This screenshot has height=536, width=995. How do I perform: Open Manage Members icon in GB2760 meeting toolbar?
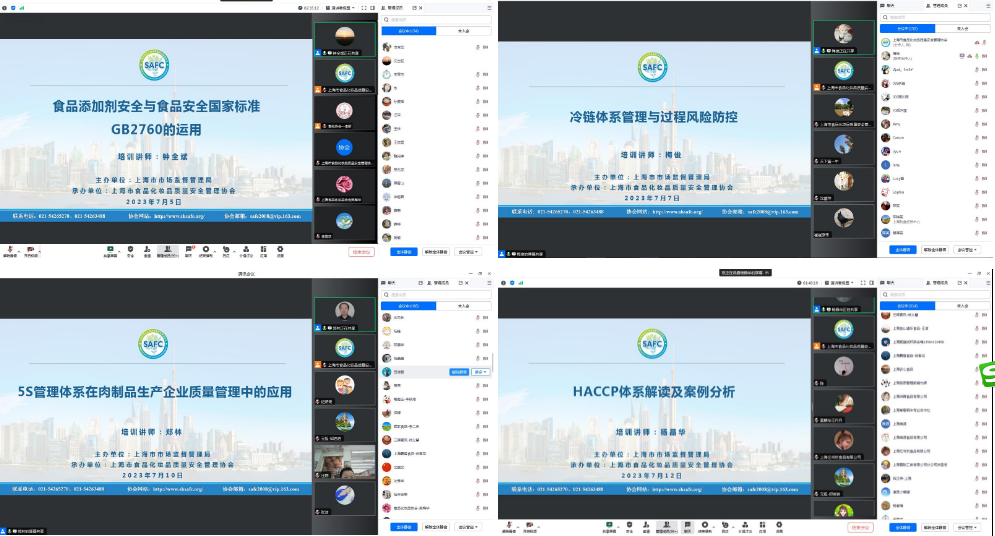168,250
